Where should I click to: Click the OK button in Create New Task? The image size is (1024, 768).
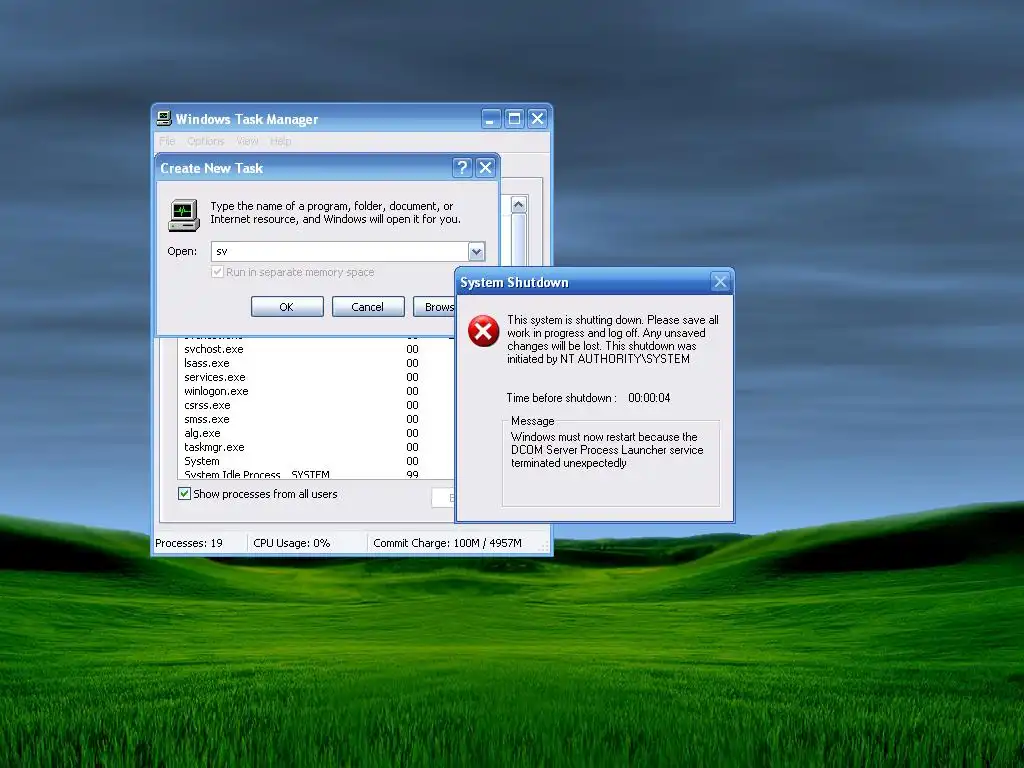(287, 307)
